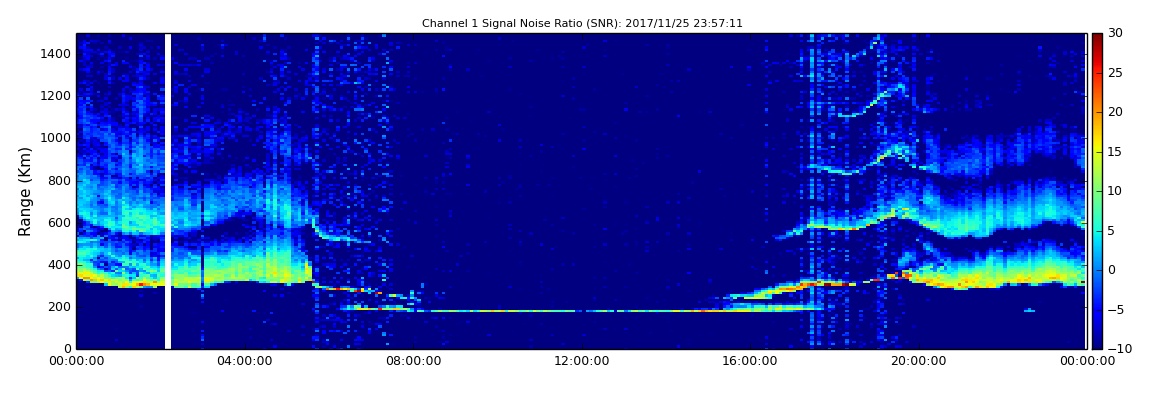Click the white data gap stripe near 02:00
This screenshot has height=407, width=1150.
point(168,191)
